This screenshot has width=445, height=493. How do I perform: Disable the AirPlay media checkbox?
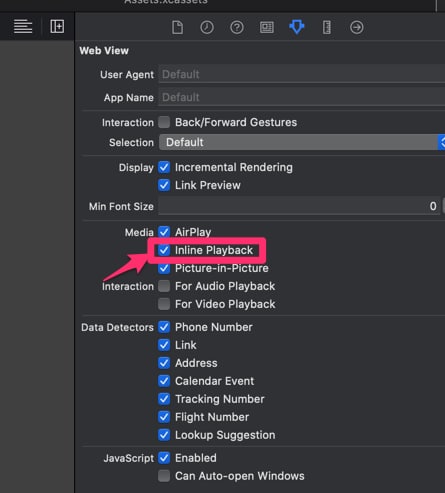coord(164,232)
